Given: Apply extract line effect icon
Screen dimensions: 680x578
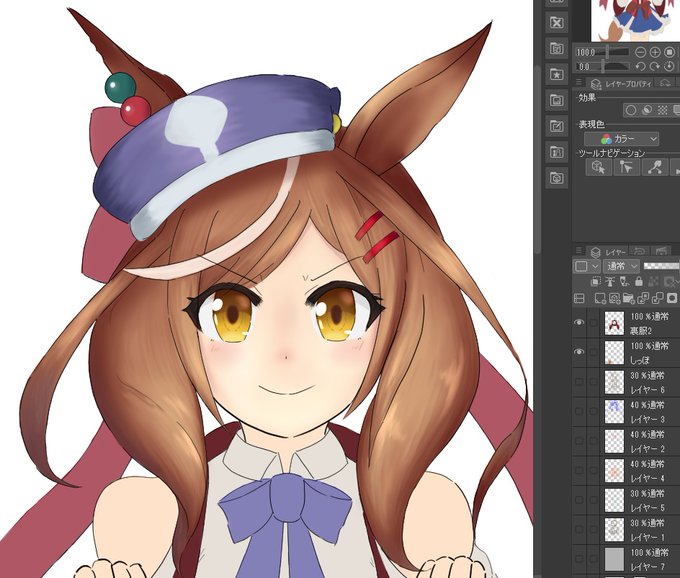Looking at the screenshot, I should [647, 110].
